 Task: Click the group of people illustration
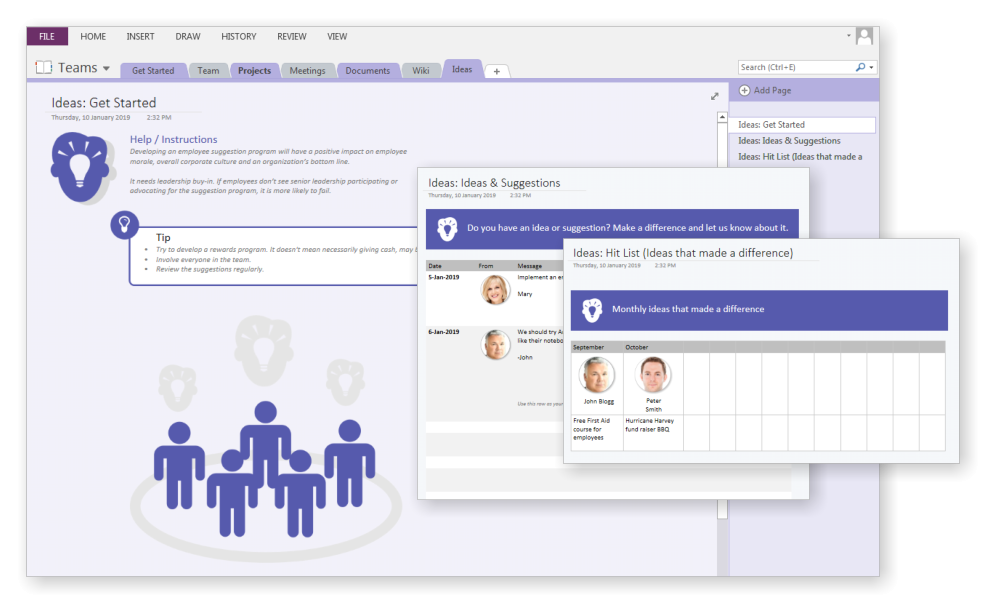(266, 469)
